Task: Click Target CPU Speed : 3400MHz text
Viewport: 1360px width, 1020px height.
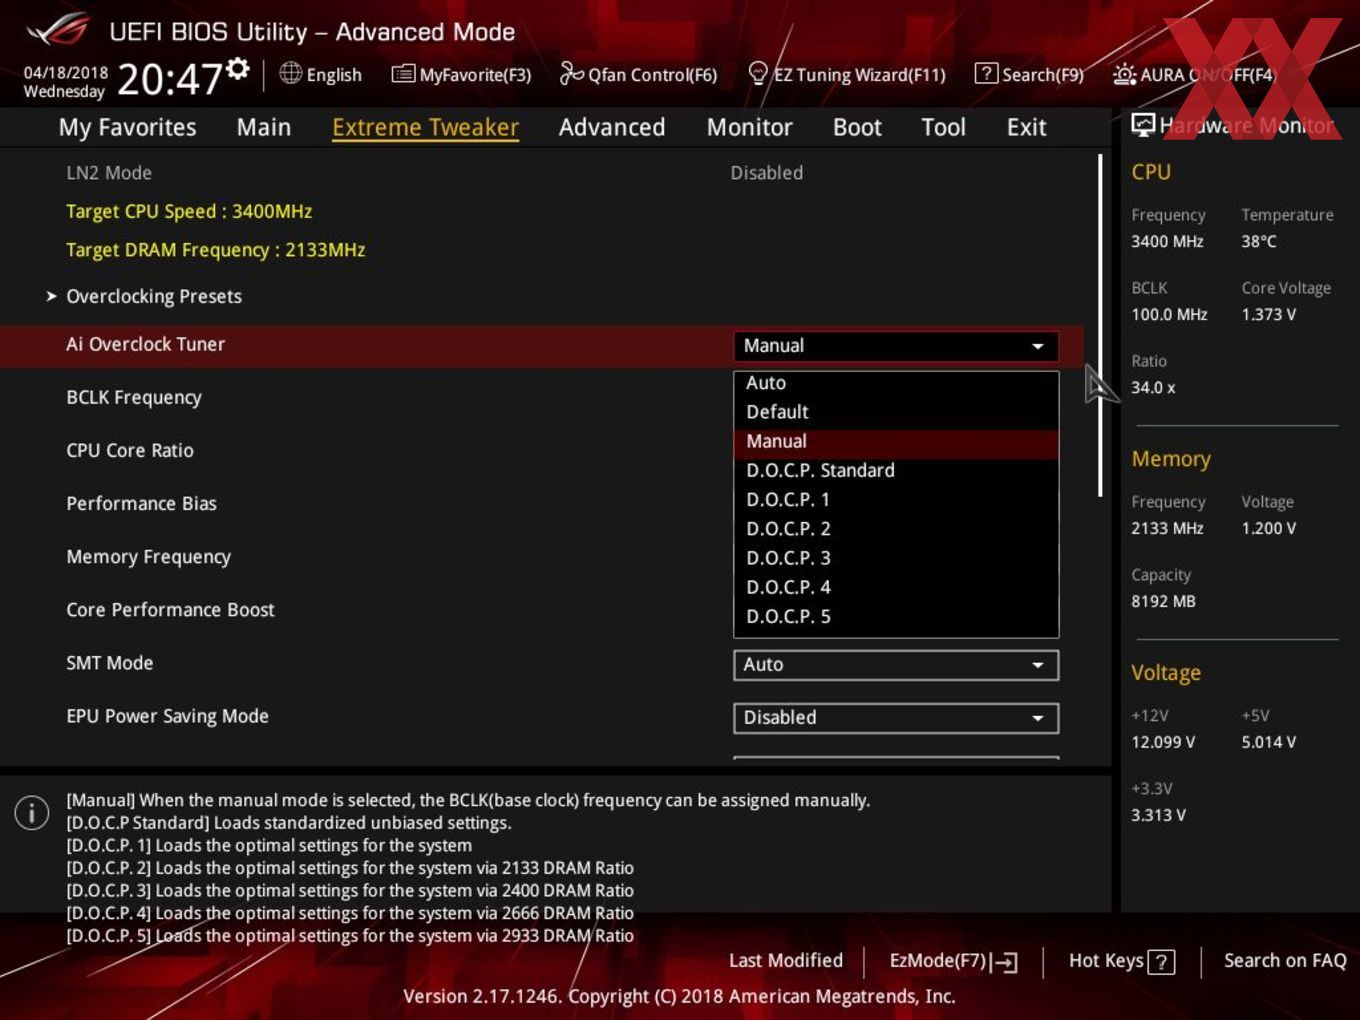Action: 189,211
